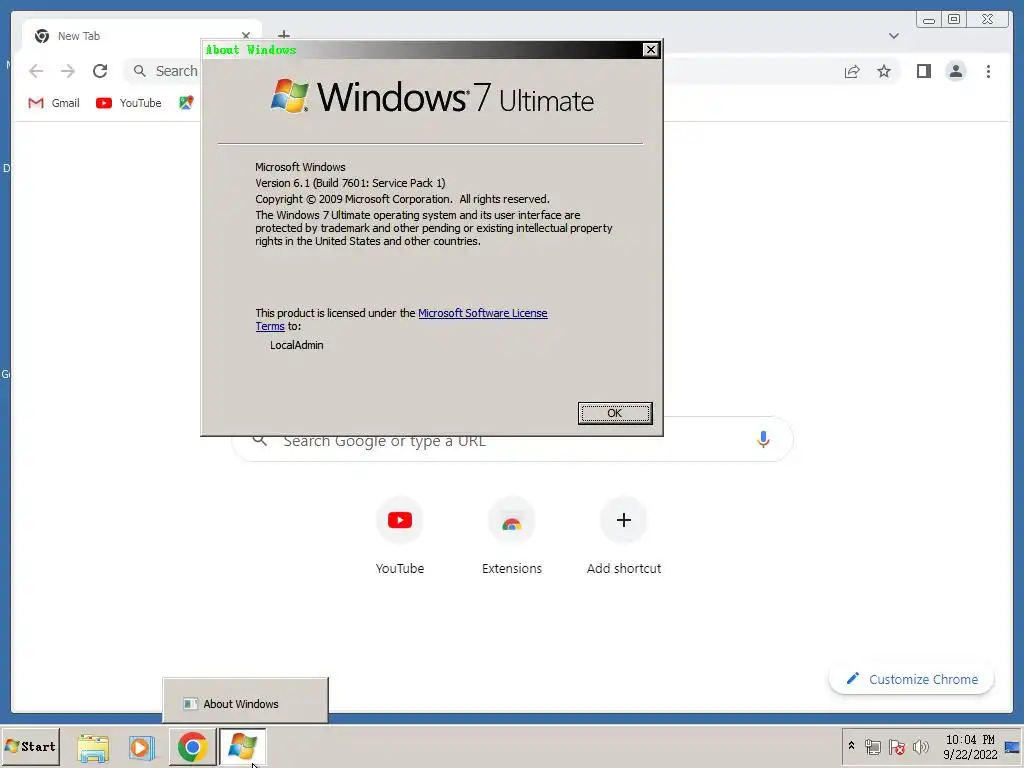Viewport: 1024px width, 768px height.
Task: Reload the Chrome page
Action: pyautogui.click(x=100, y=71)
